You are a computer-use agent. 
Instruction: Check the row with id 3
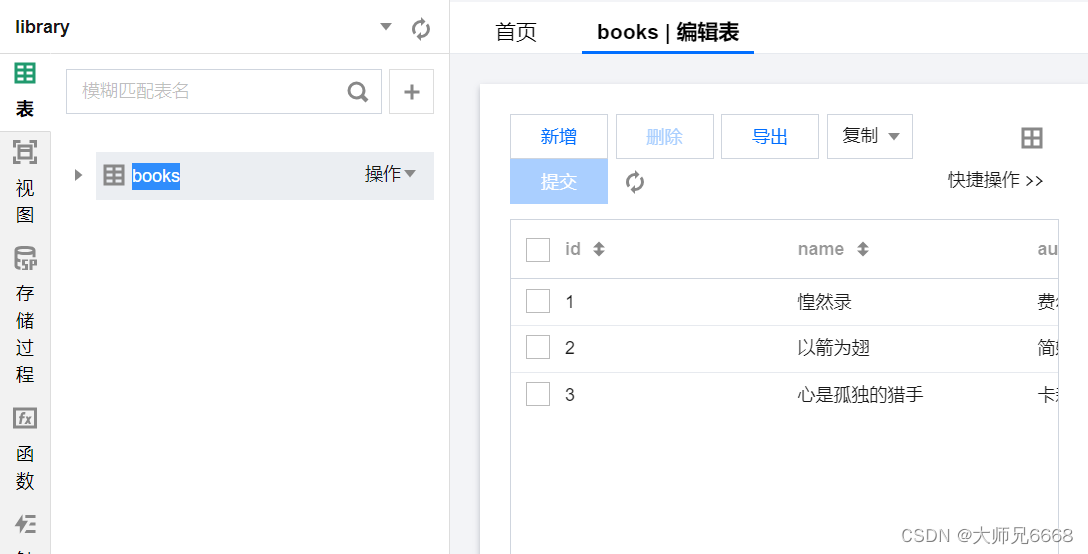pyautogui.click(x=538, y=394)
